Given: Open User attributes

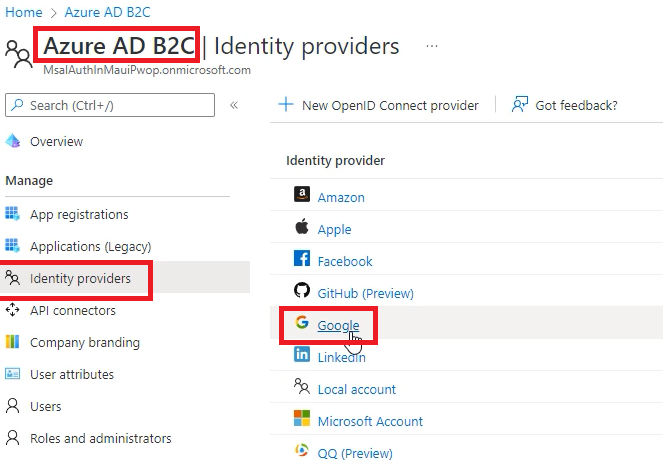Looking at the screenshot, I should pyautogui.click(x=72, y=374).
